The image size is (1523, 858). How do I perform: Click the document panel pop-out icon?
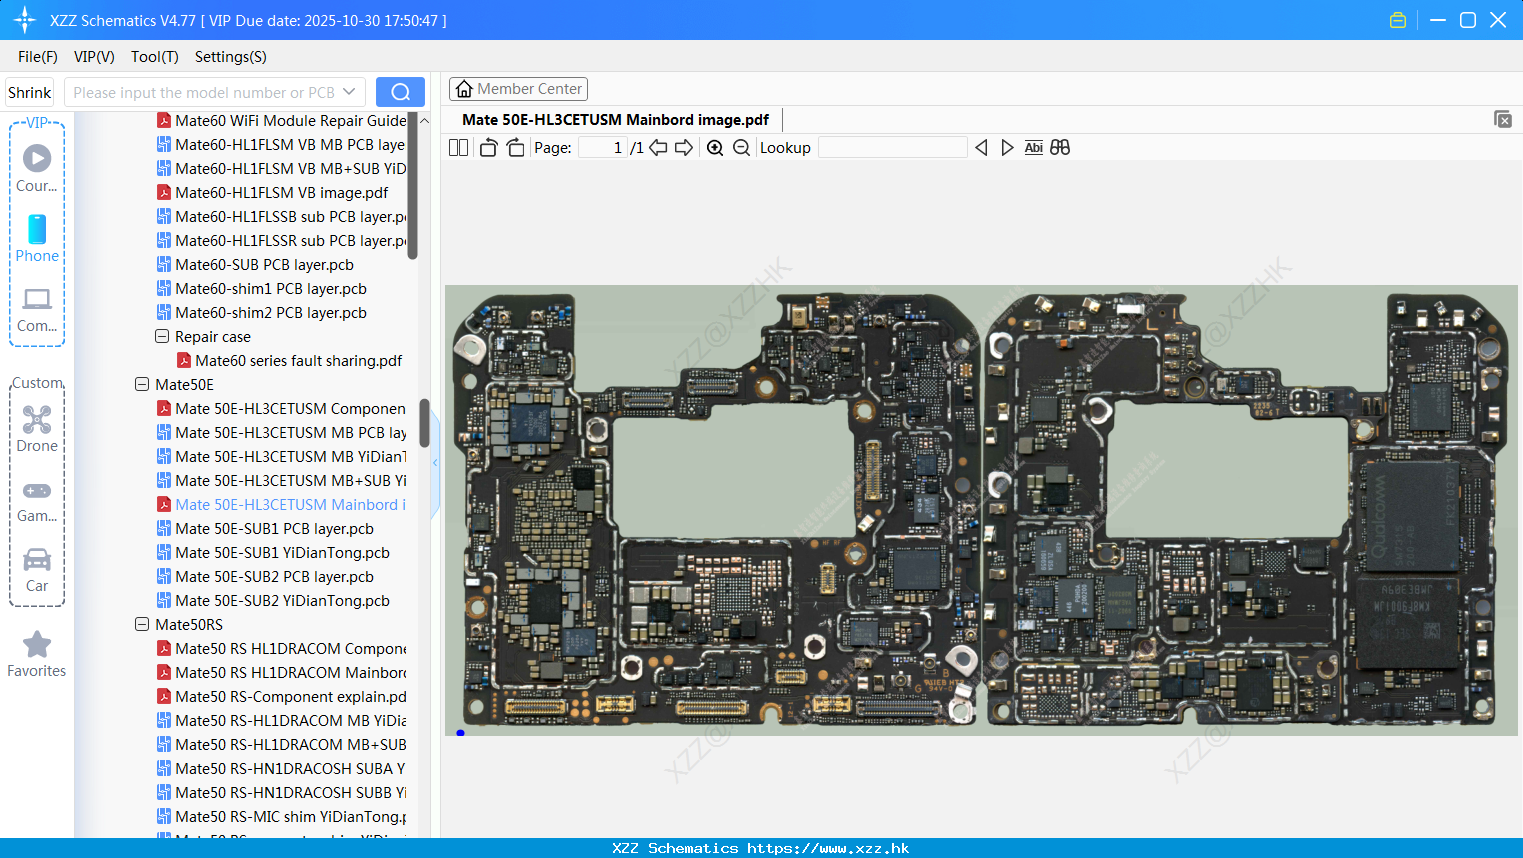point(1503,119)
